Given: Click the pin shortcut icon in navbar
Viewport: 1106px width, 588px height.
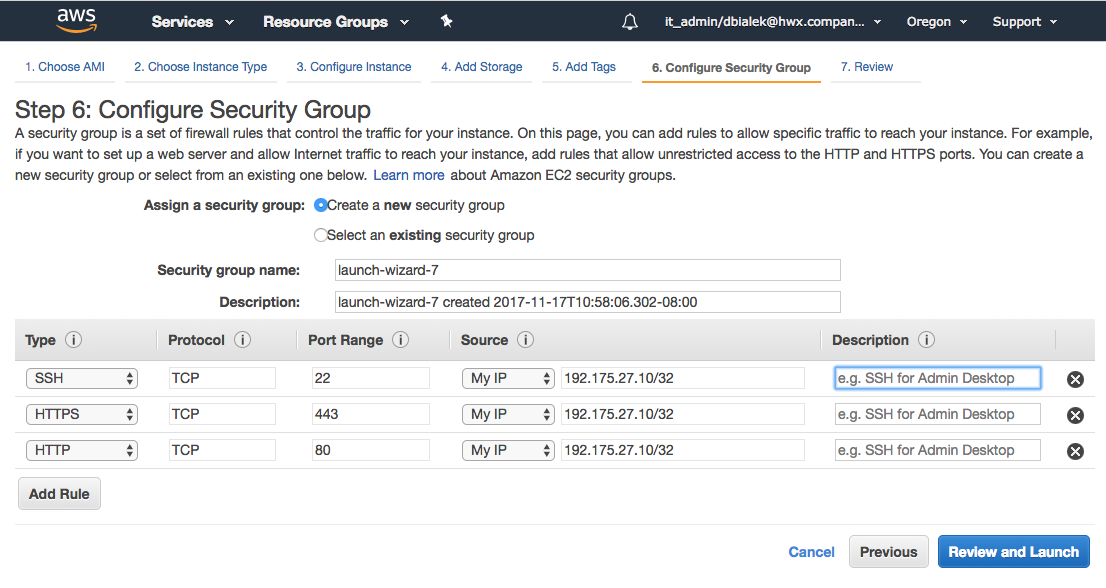Looking at the screenshot, I should (x=446, y=21).
